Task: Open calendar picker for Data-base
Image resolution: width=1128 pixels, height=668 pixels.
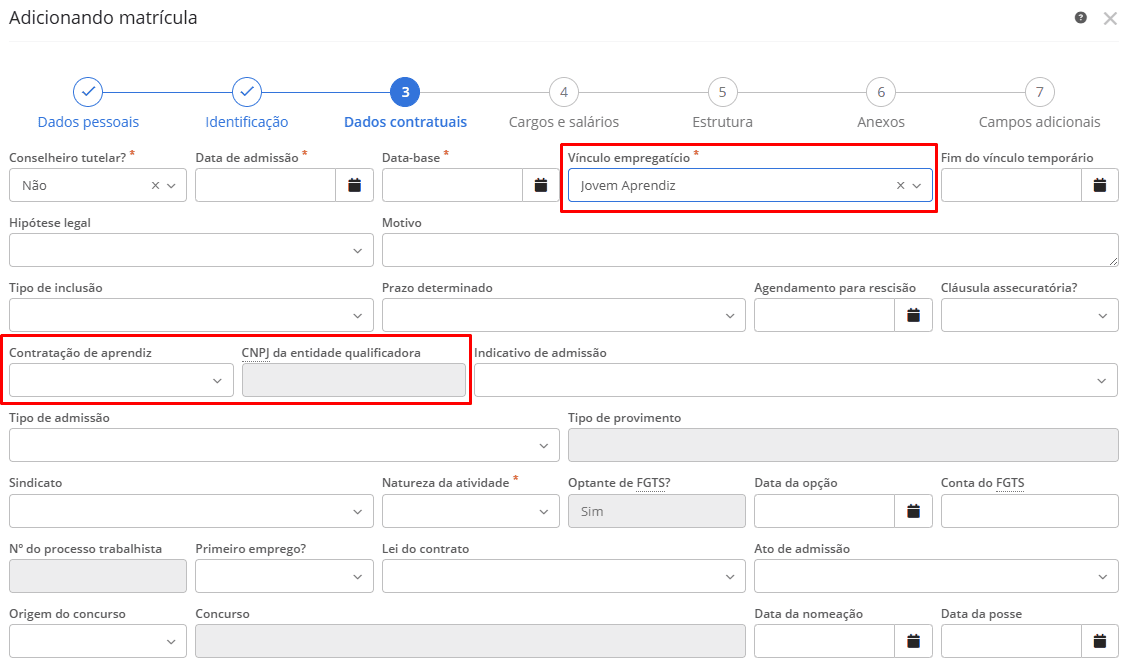Action: coord(541,185)
